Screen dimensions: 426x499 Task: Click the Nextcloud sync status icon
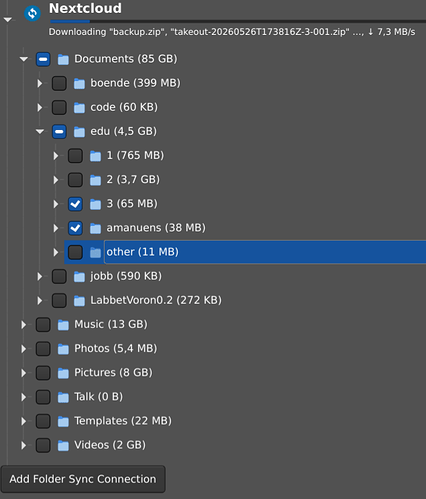[32, 13]
